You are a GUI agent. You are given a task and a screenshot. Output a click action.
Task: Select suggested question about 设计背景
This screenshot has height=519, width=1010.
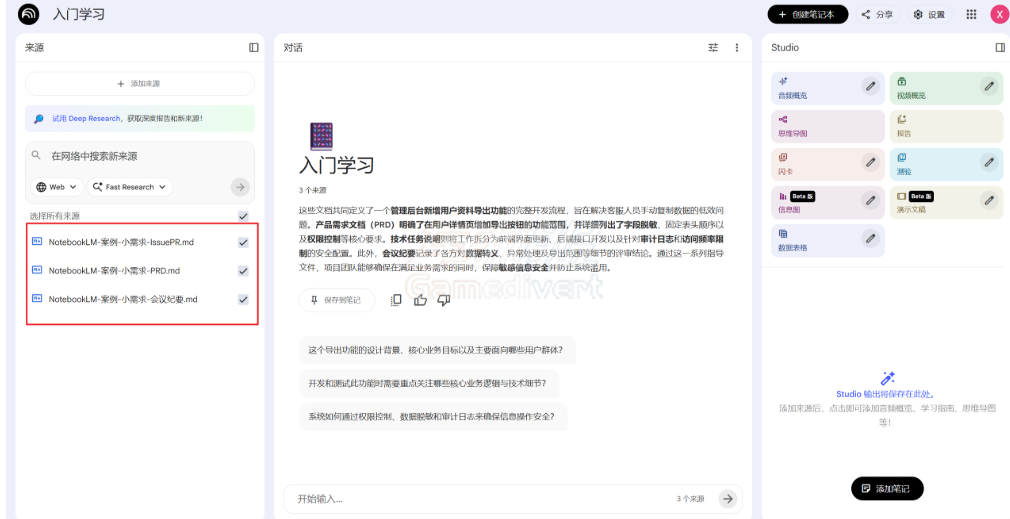coord(437,350)
